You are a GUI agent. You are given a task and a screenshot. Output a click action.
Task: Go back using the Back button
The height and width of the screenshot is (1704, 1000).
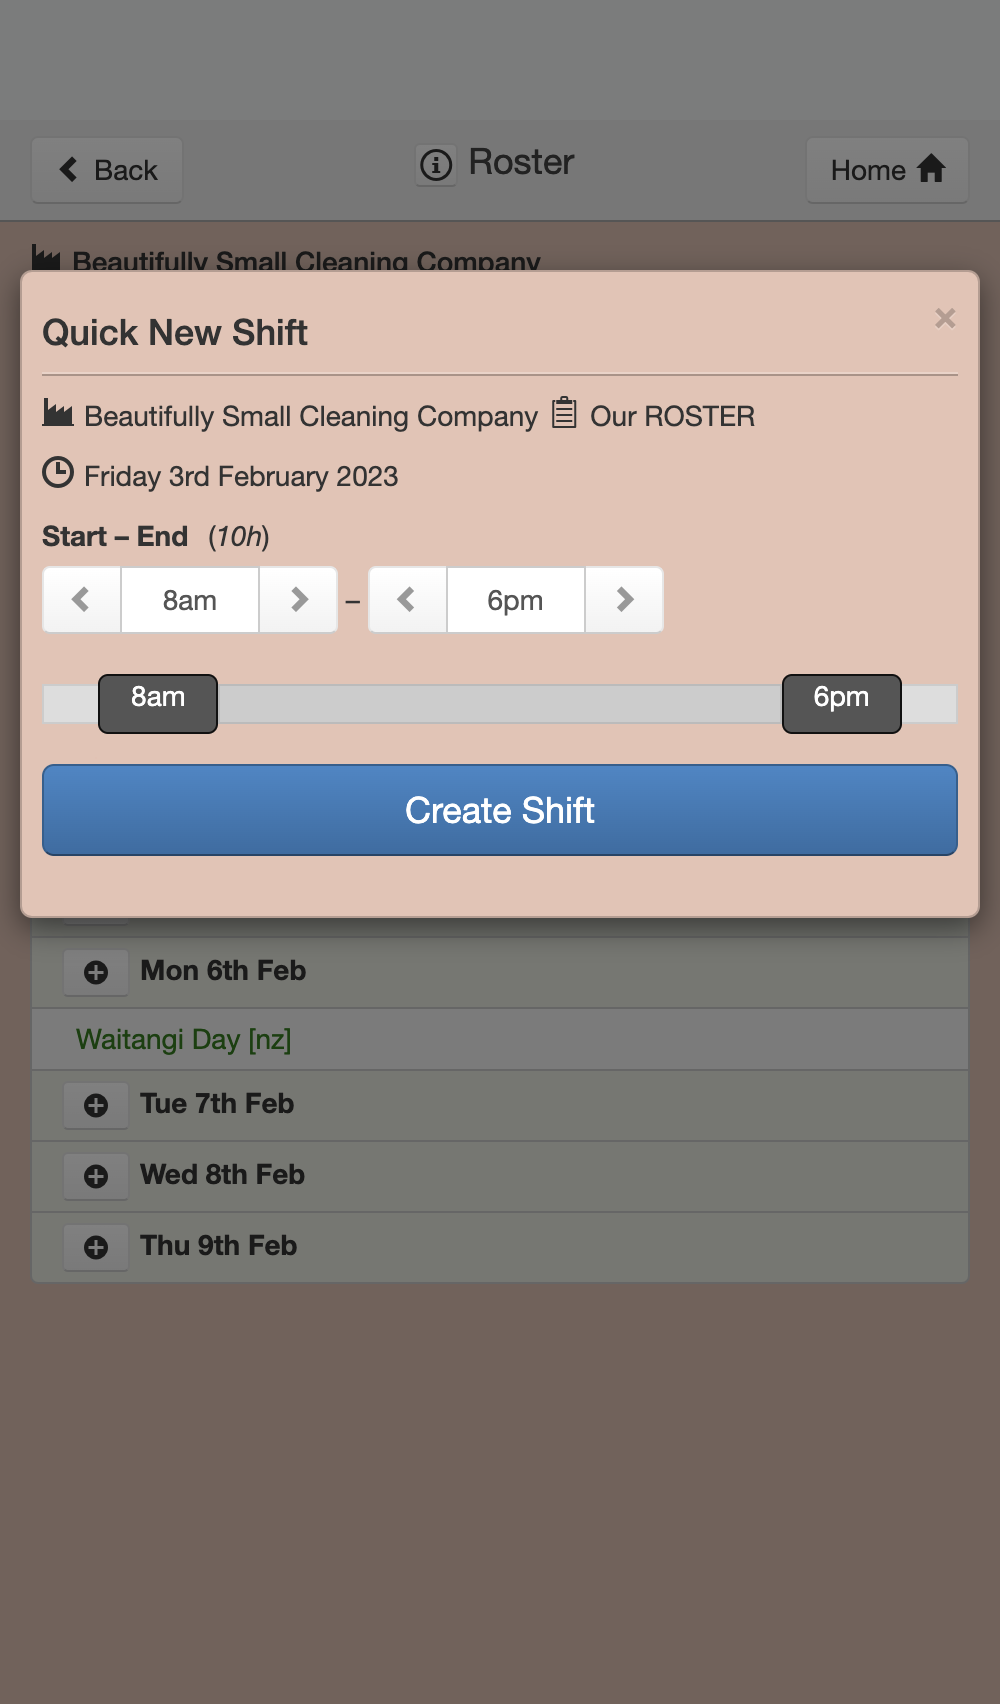click(107, 170)
